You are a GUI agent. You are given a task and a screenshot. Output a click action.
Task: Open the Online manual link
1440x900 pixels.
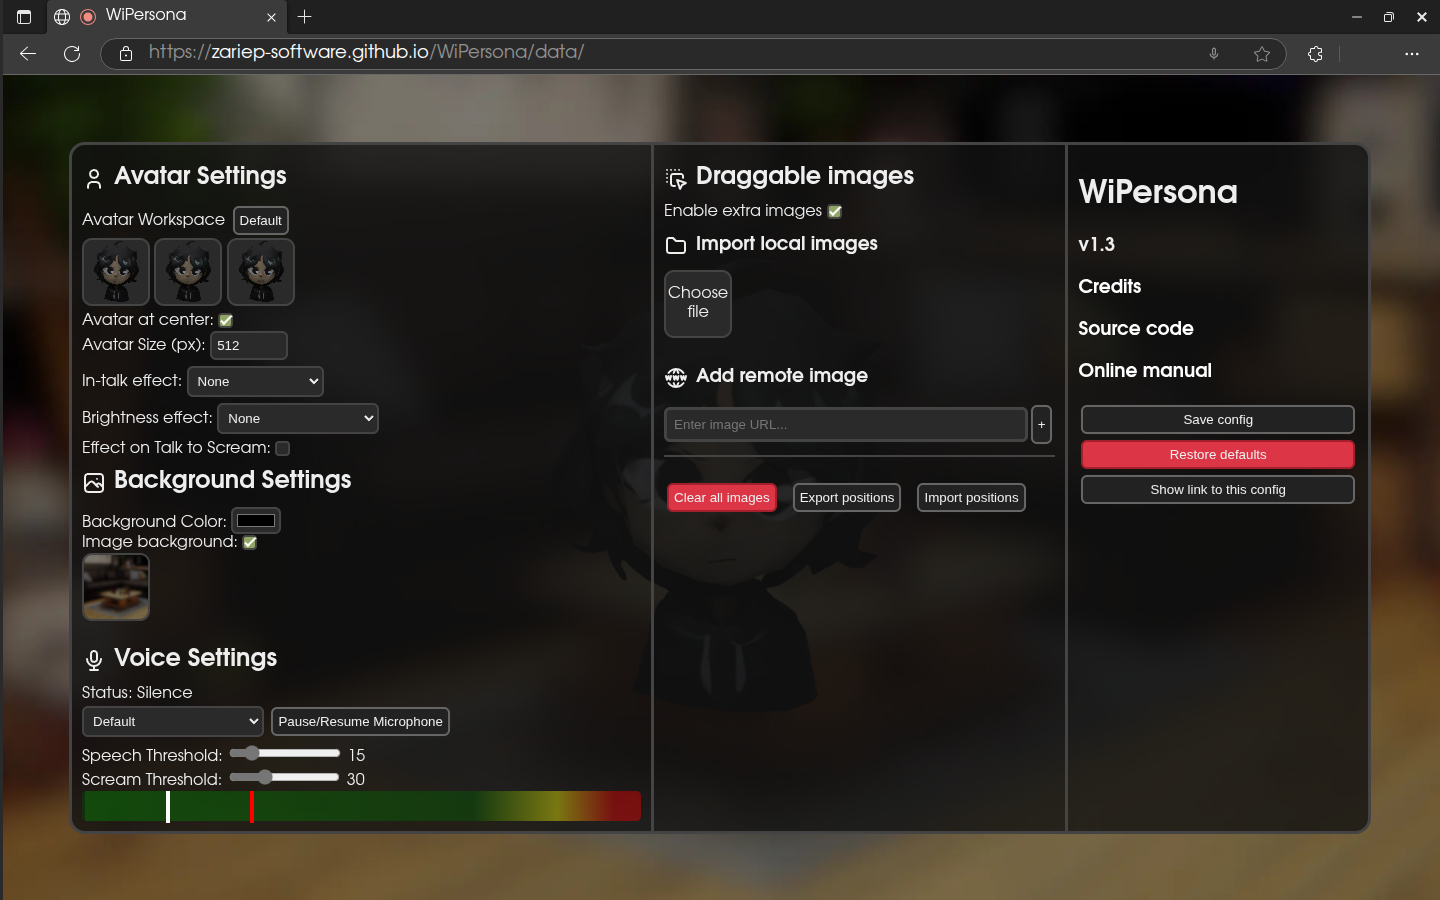click(1145, 370)
